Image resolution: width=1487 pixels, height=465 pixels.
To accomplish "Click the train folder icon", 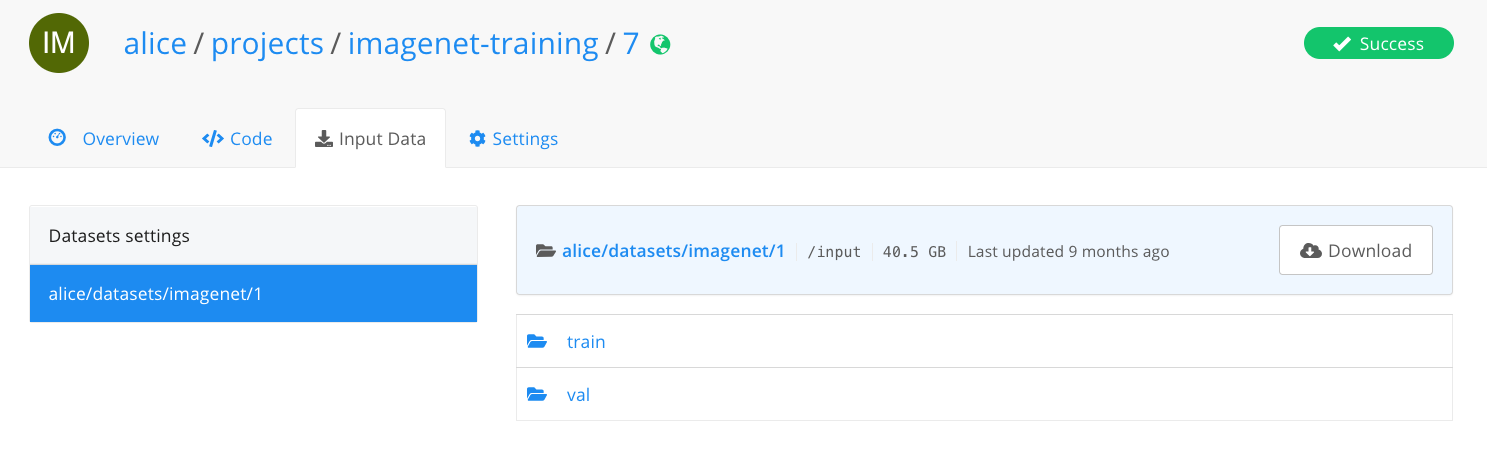I will pyautogui.click(x=537, y=342).
